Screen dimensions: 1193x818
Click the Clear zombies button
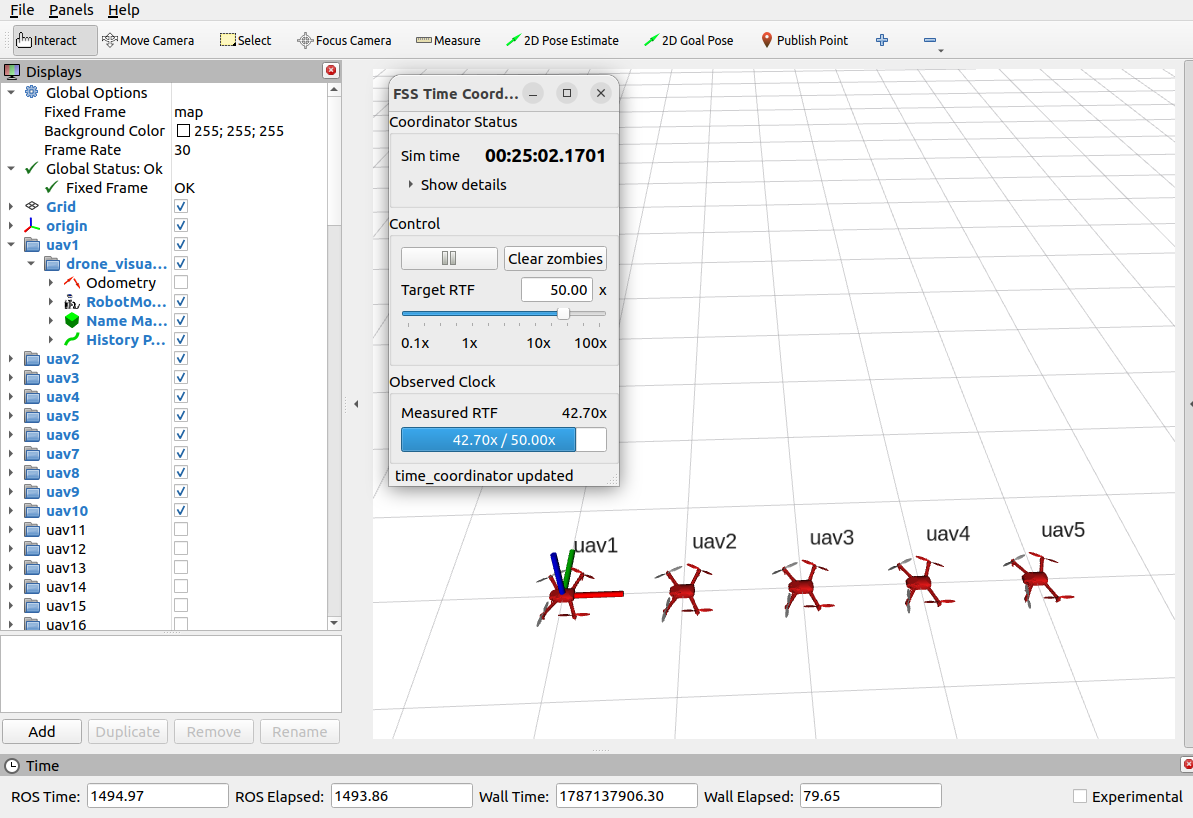[x=555, y=258]
